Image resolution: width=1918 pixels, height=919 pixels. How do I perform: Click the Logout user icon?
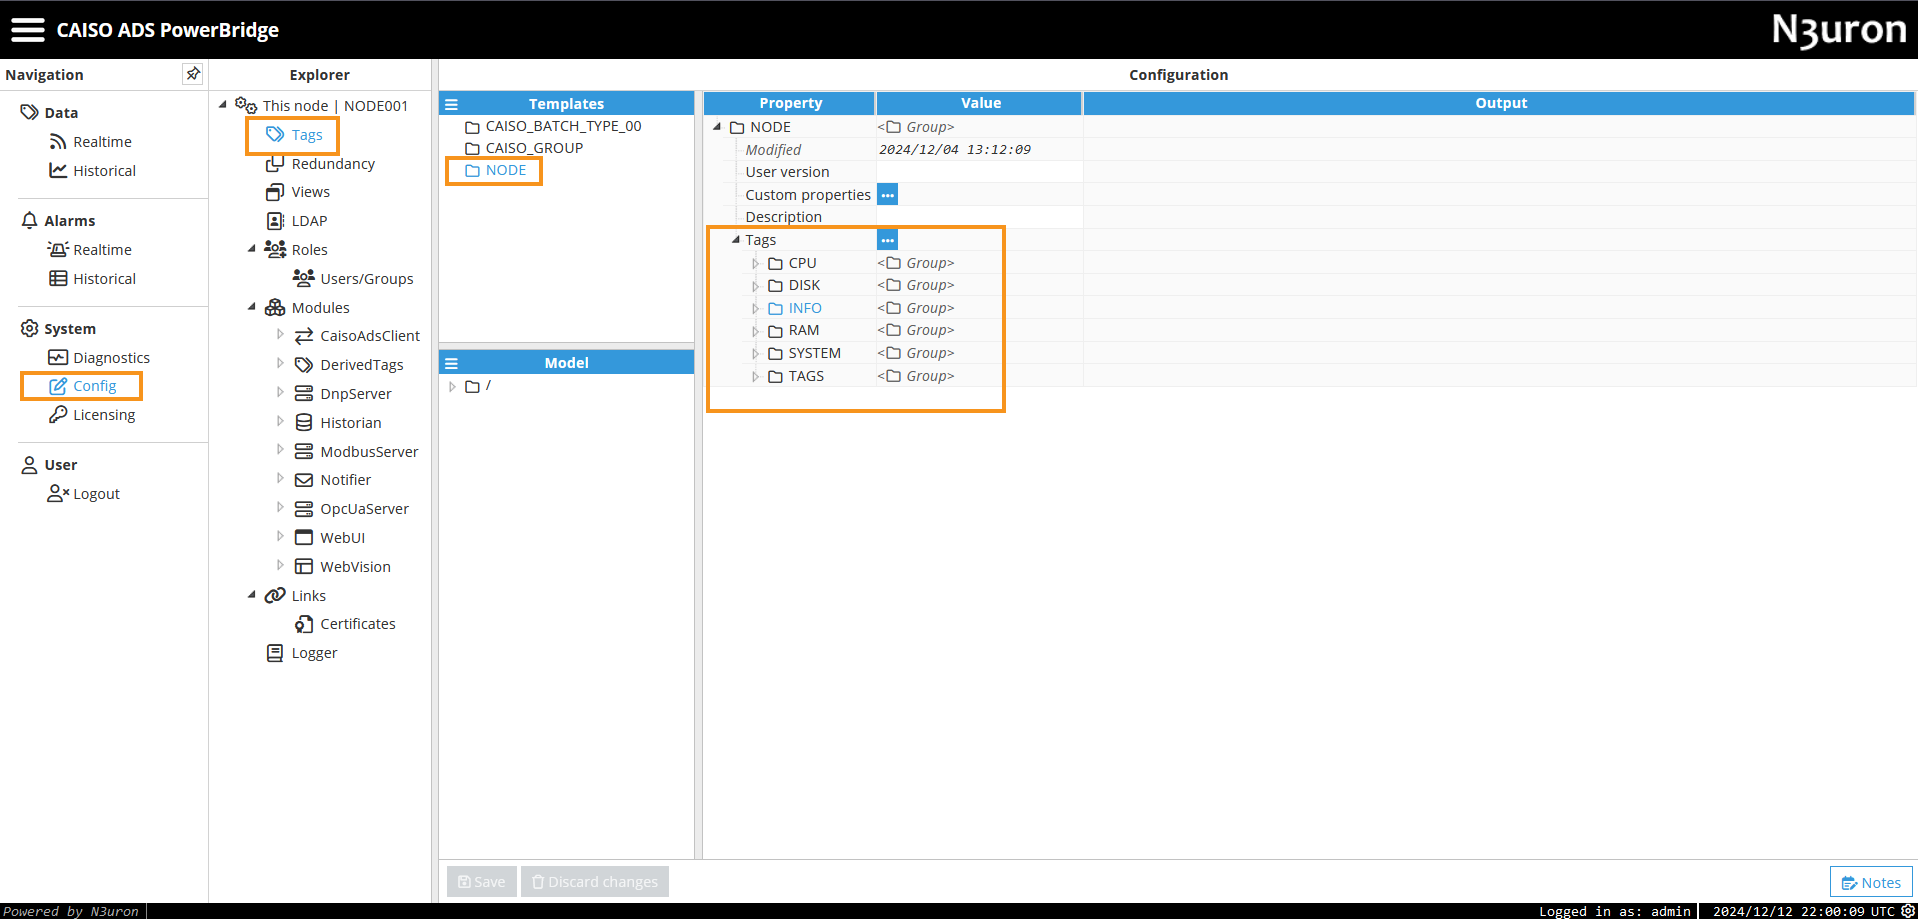(x=58, y=494)
